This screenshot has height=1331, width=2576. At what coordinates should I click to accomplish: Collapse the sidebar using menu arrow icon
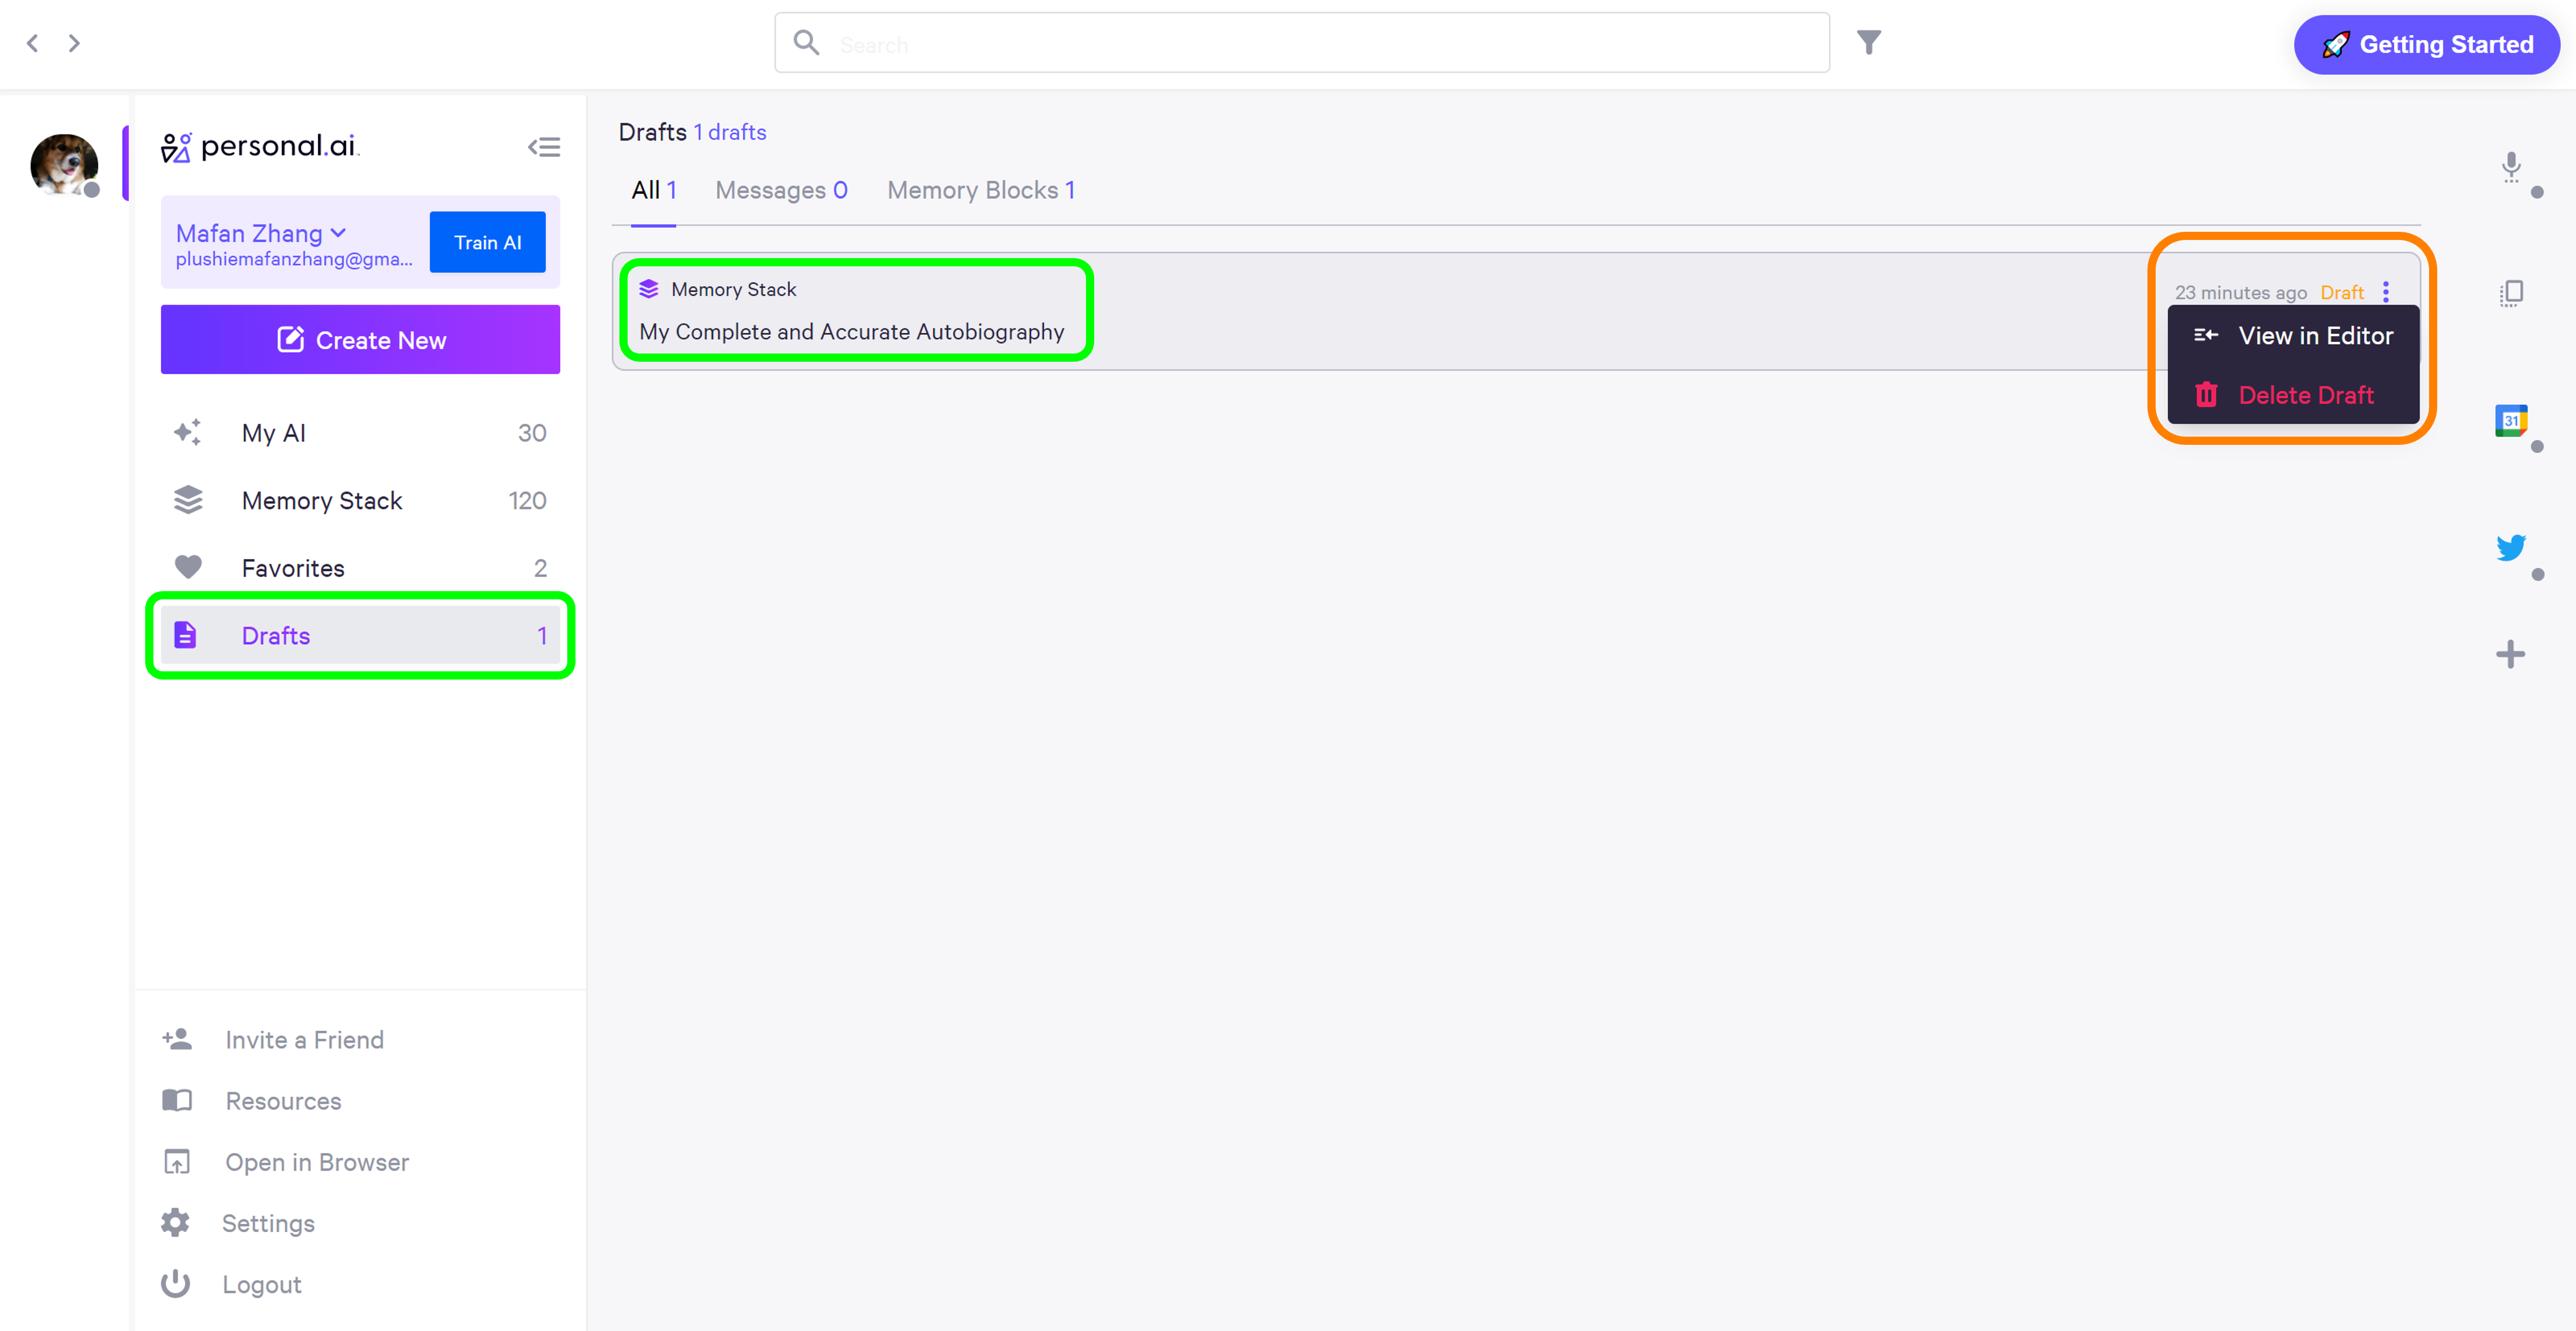click(544, 147)
